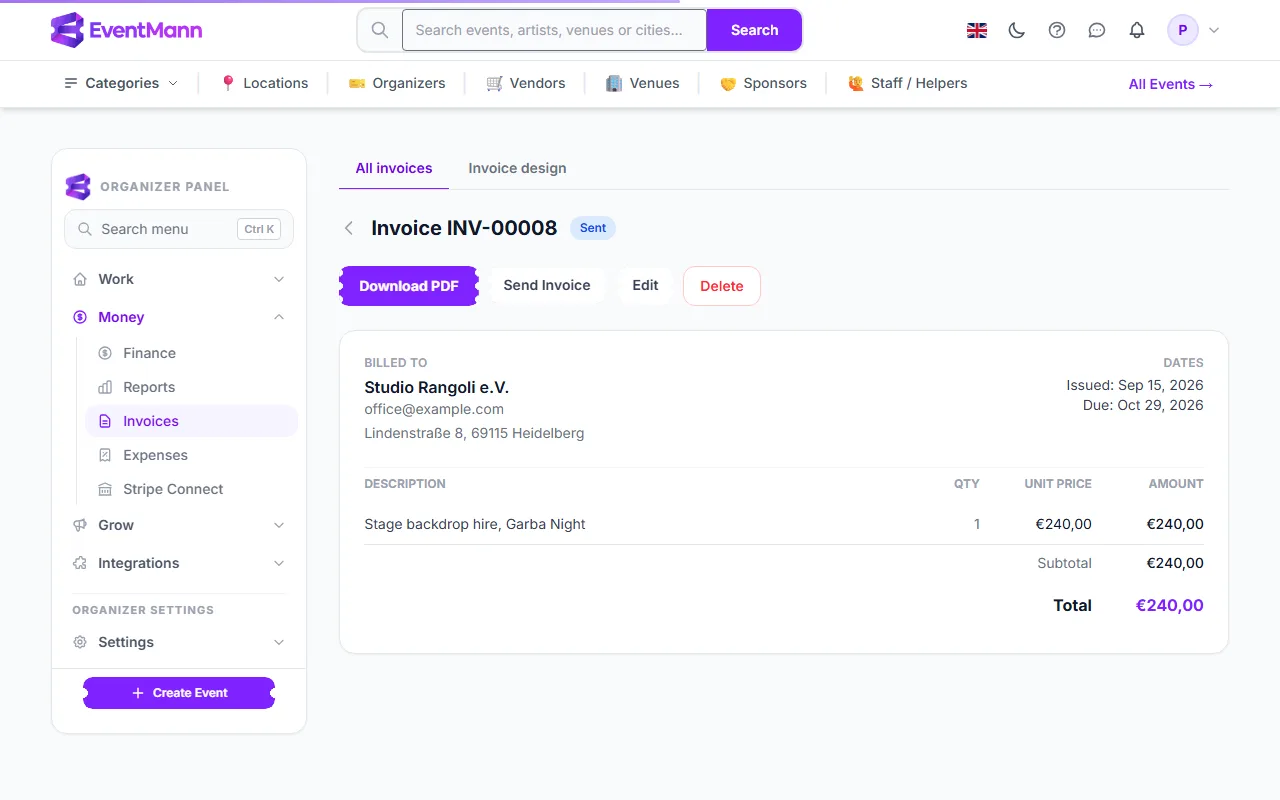Follow the All Events link
Viewport: 1280px width, 800px height.
(1171, 84)
